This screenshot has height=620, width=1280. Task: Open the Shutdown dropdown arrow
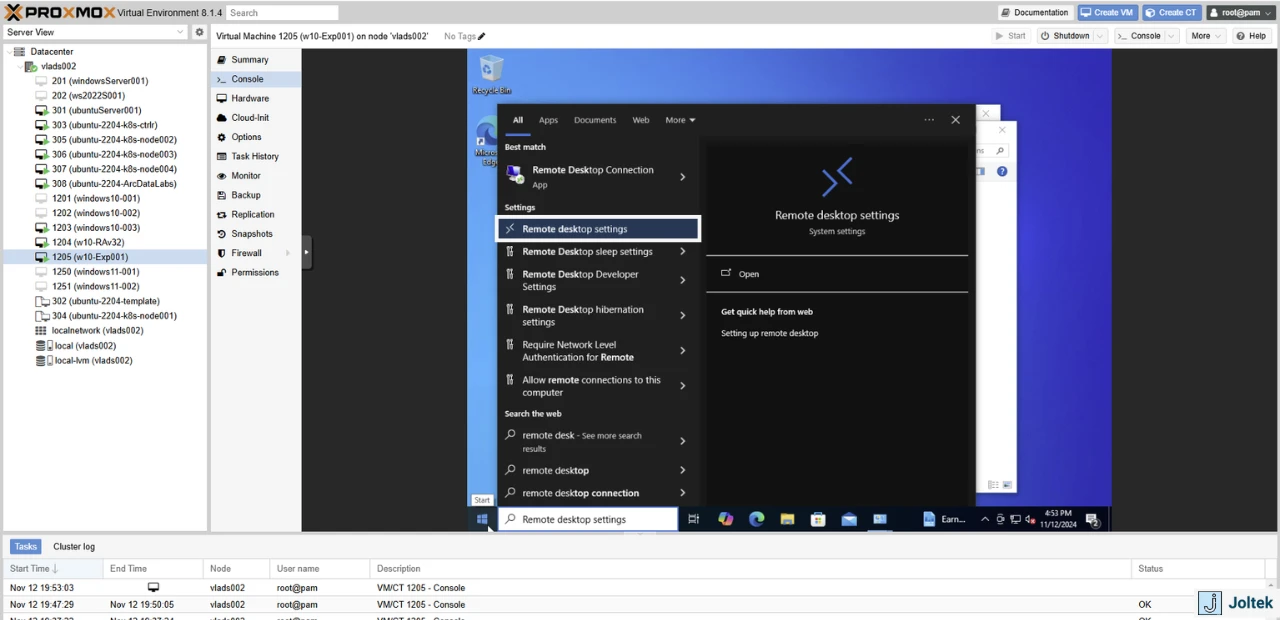point(1100,36)
